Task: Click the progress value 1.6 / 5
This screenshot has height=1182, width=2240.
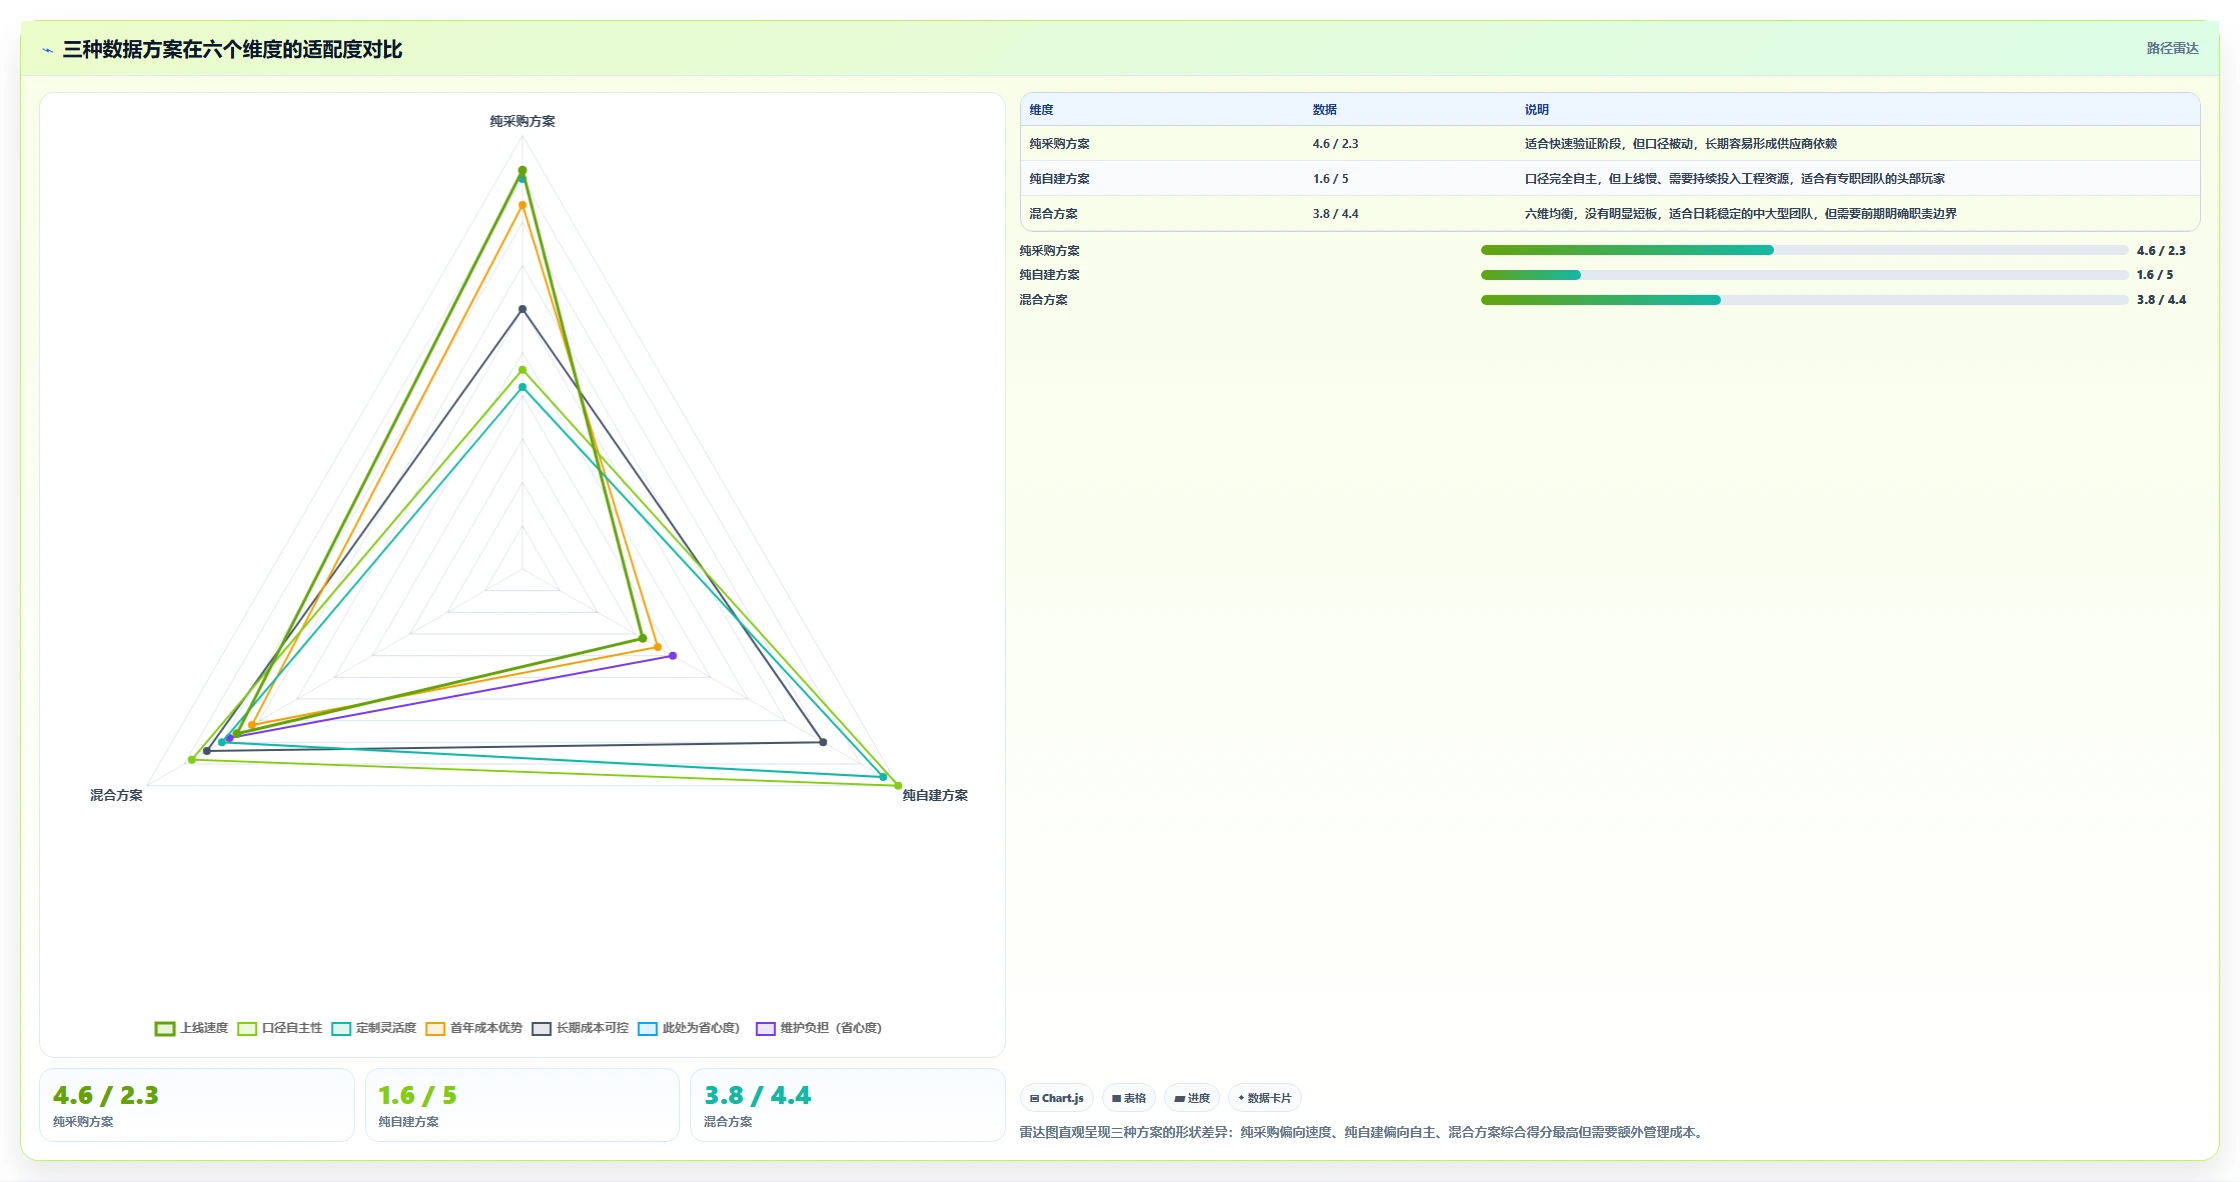Action: pyautogui.click(x=2155, y=275)
